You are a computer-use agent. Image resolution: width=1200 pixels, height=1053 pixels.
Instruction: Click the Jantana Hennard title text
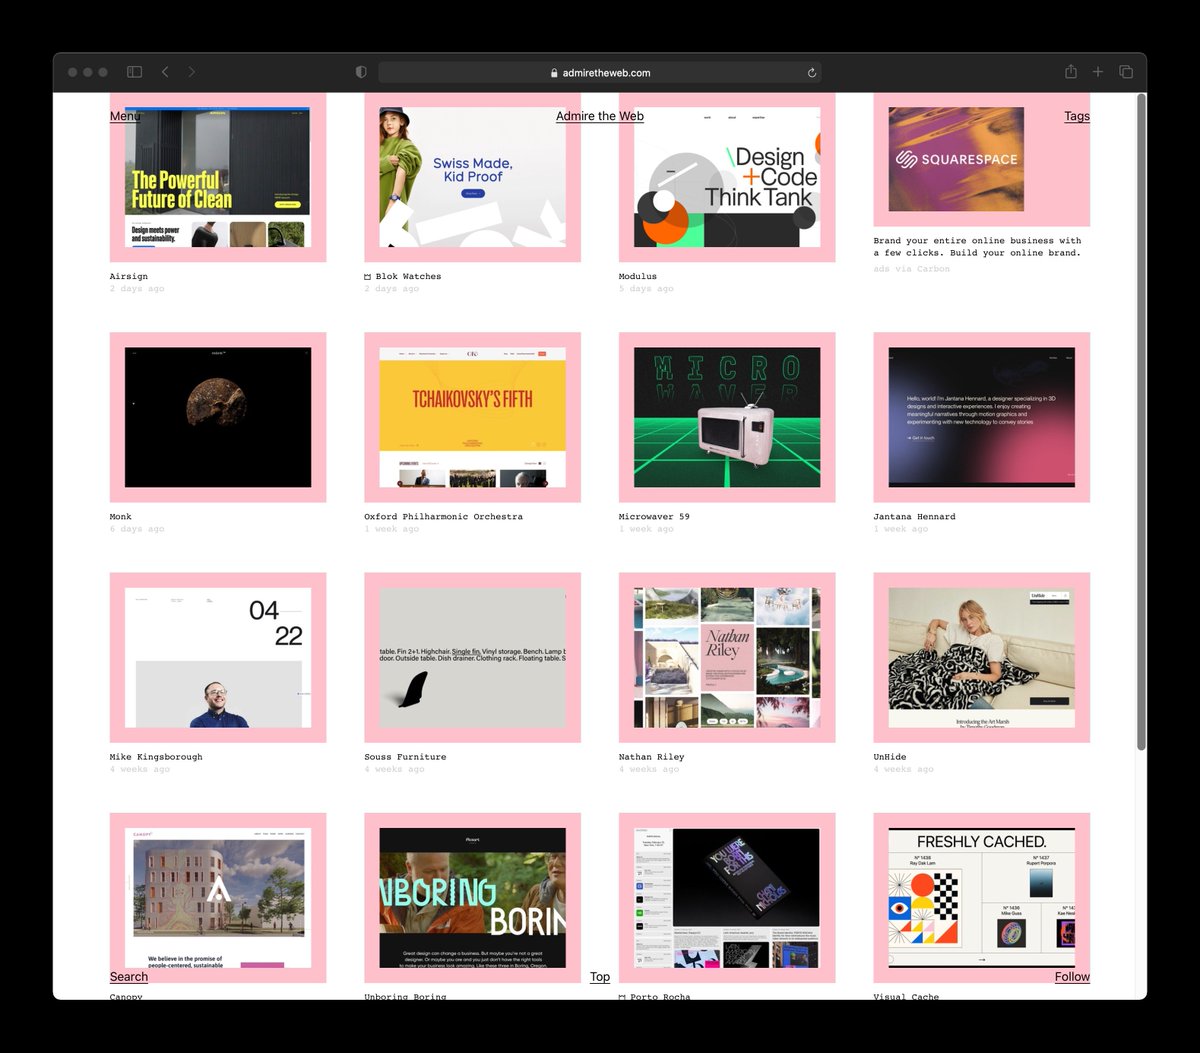point(914,516)
